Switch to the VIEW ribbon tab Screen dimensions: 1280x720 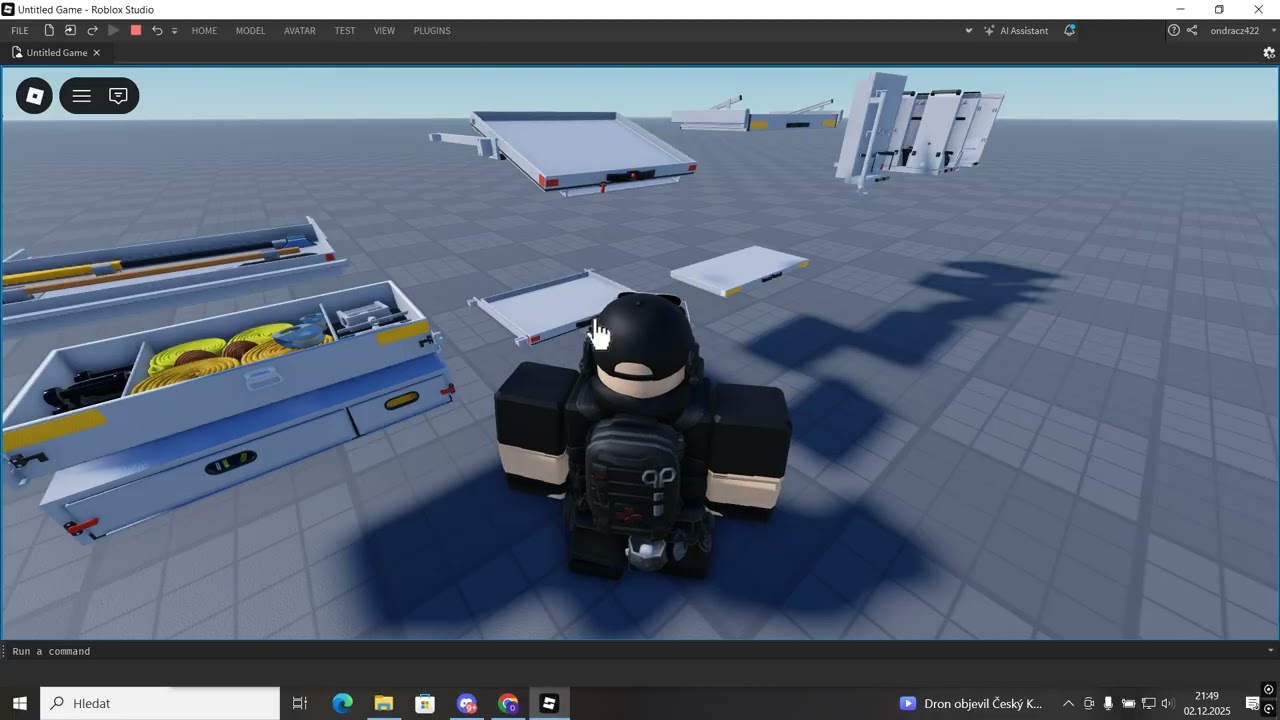tap(384, 31)
